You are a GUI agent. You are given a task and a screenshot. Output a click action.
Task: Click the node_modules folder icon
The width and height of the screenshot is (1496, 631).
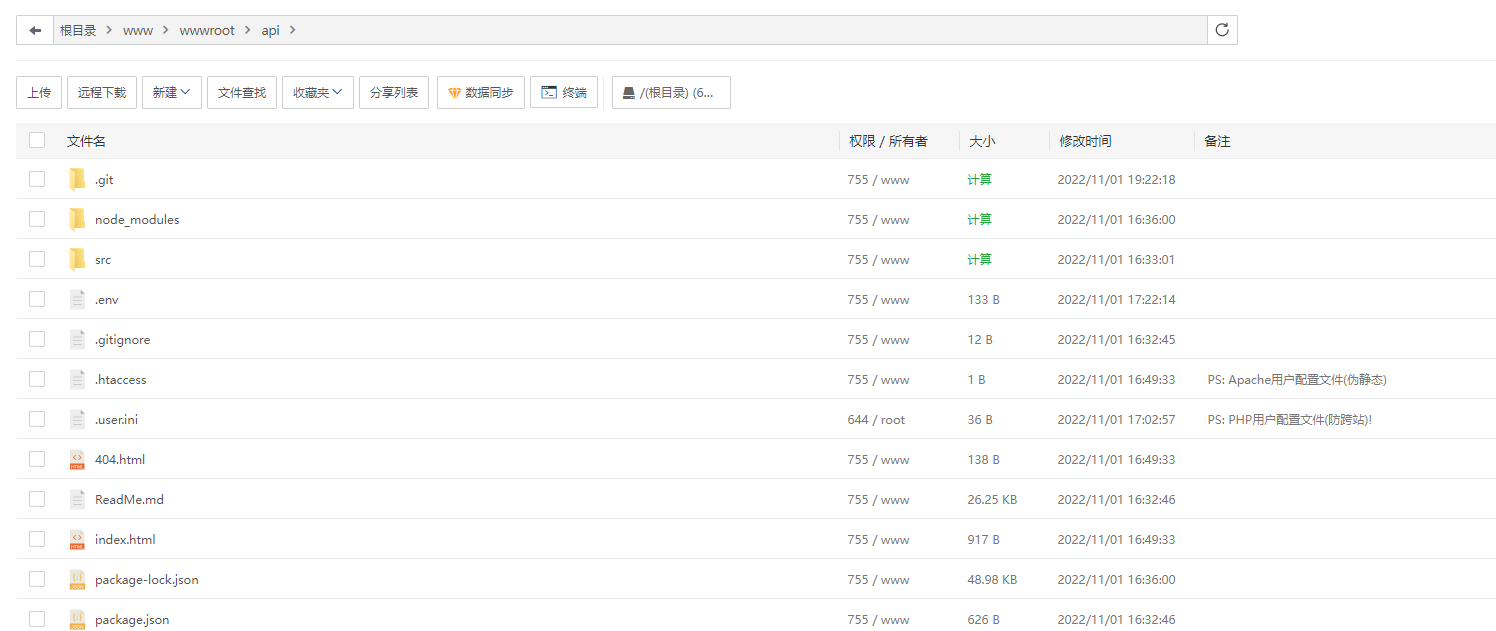(x=78, y=219)
